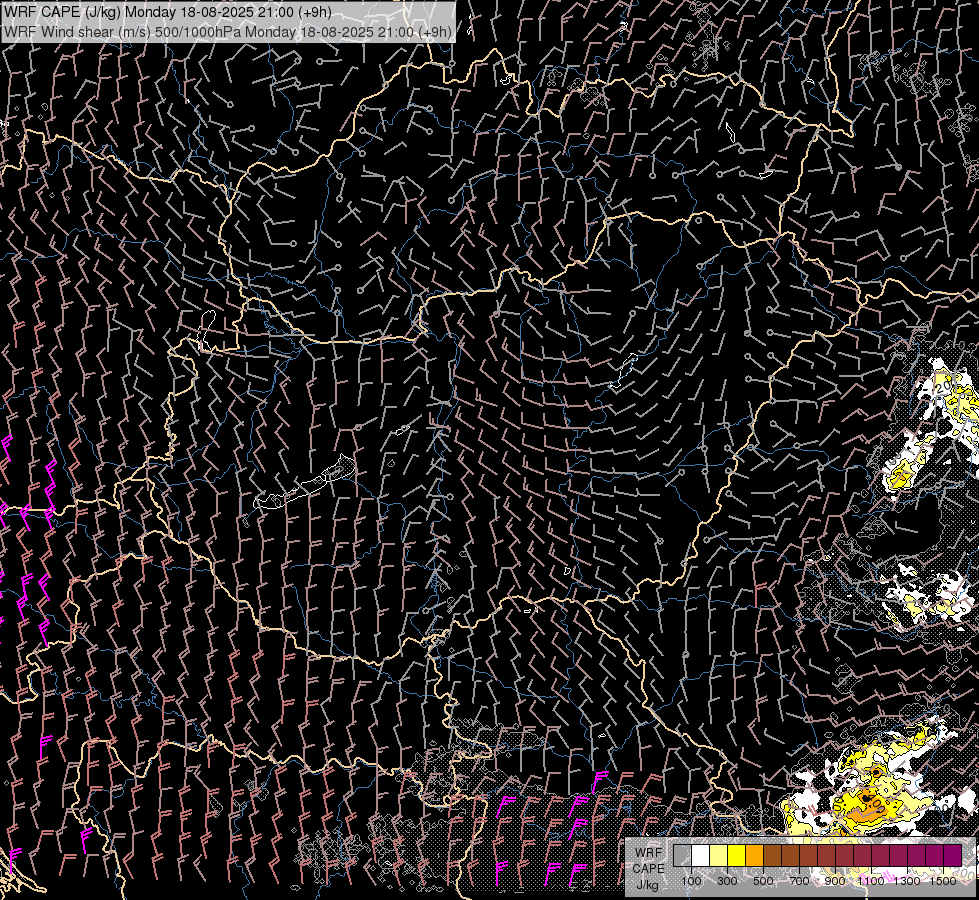This screenshot has height=900, width=979.
Task: Select the last purple CAPE legend swatch
Action: [x=953, y=855]
